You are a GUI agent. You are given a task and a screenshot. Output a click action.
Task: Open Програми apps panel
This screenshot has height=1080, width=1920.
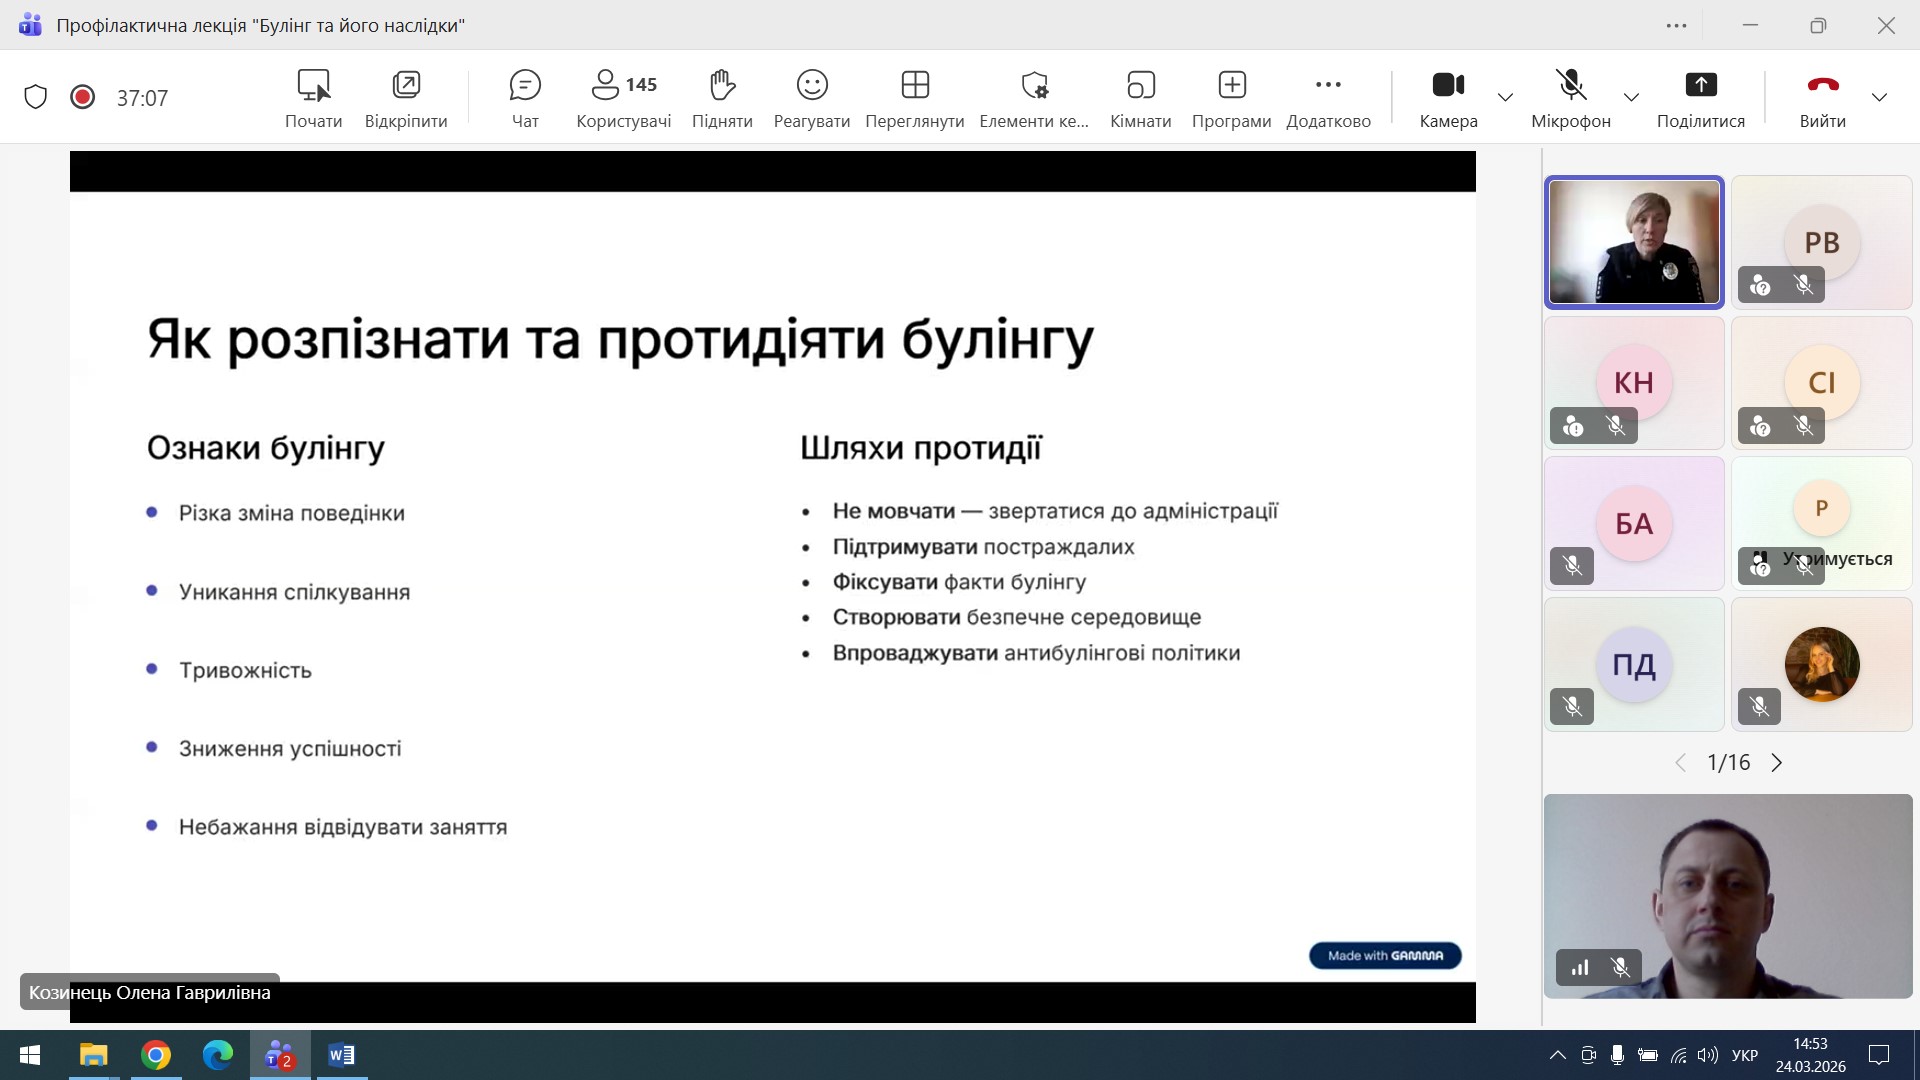pos(1231,97)
